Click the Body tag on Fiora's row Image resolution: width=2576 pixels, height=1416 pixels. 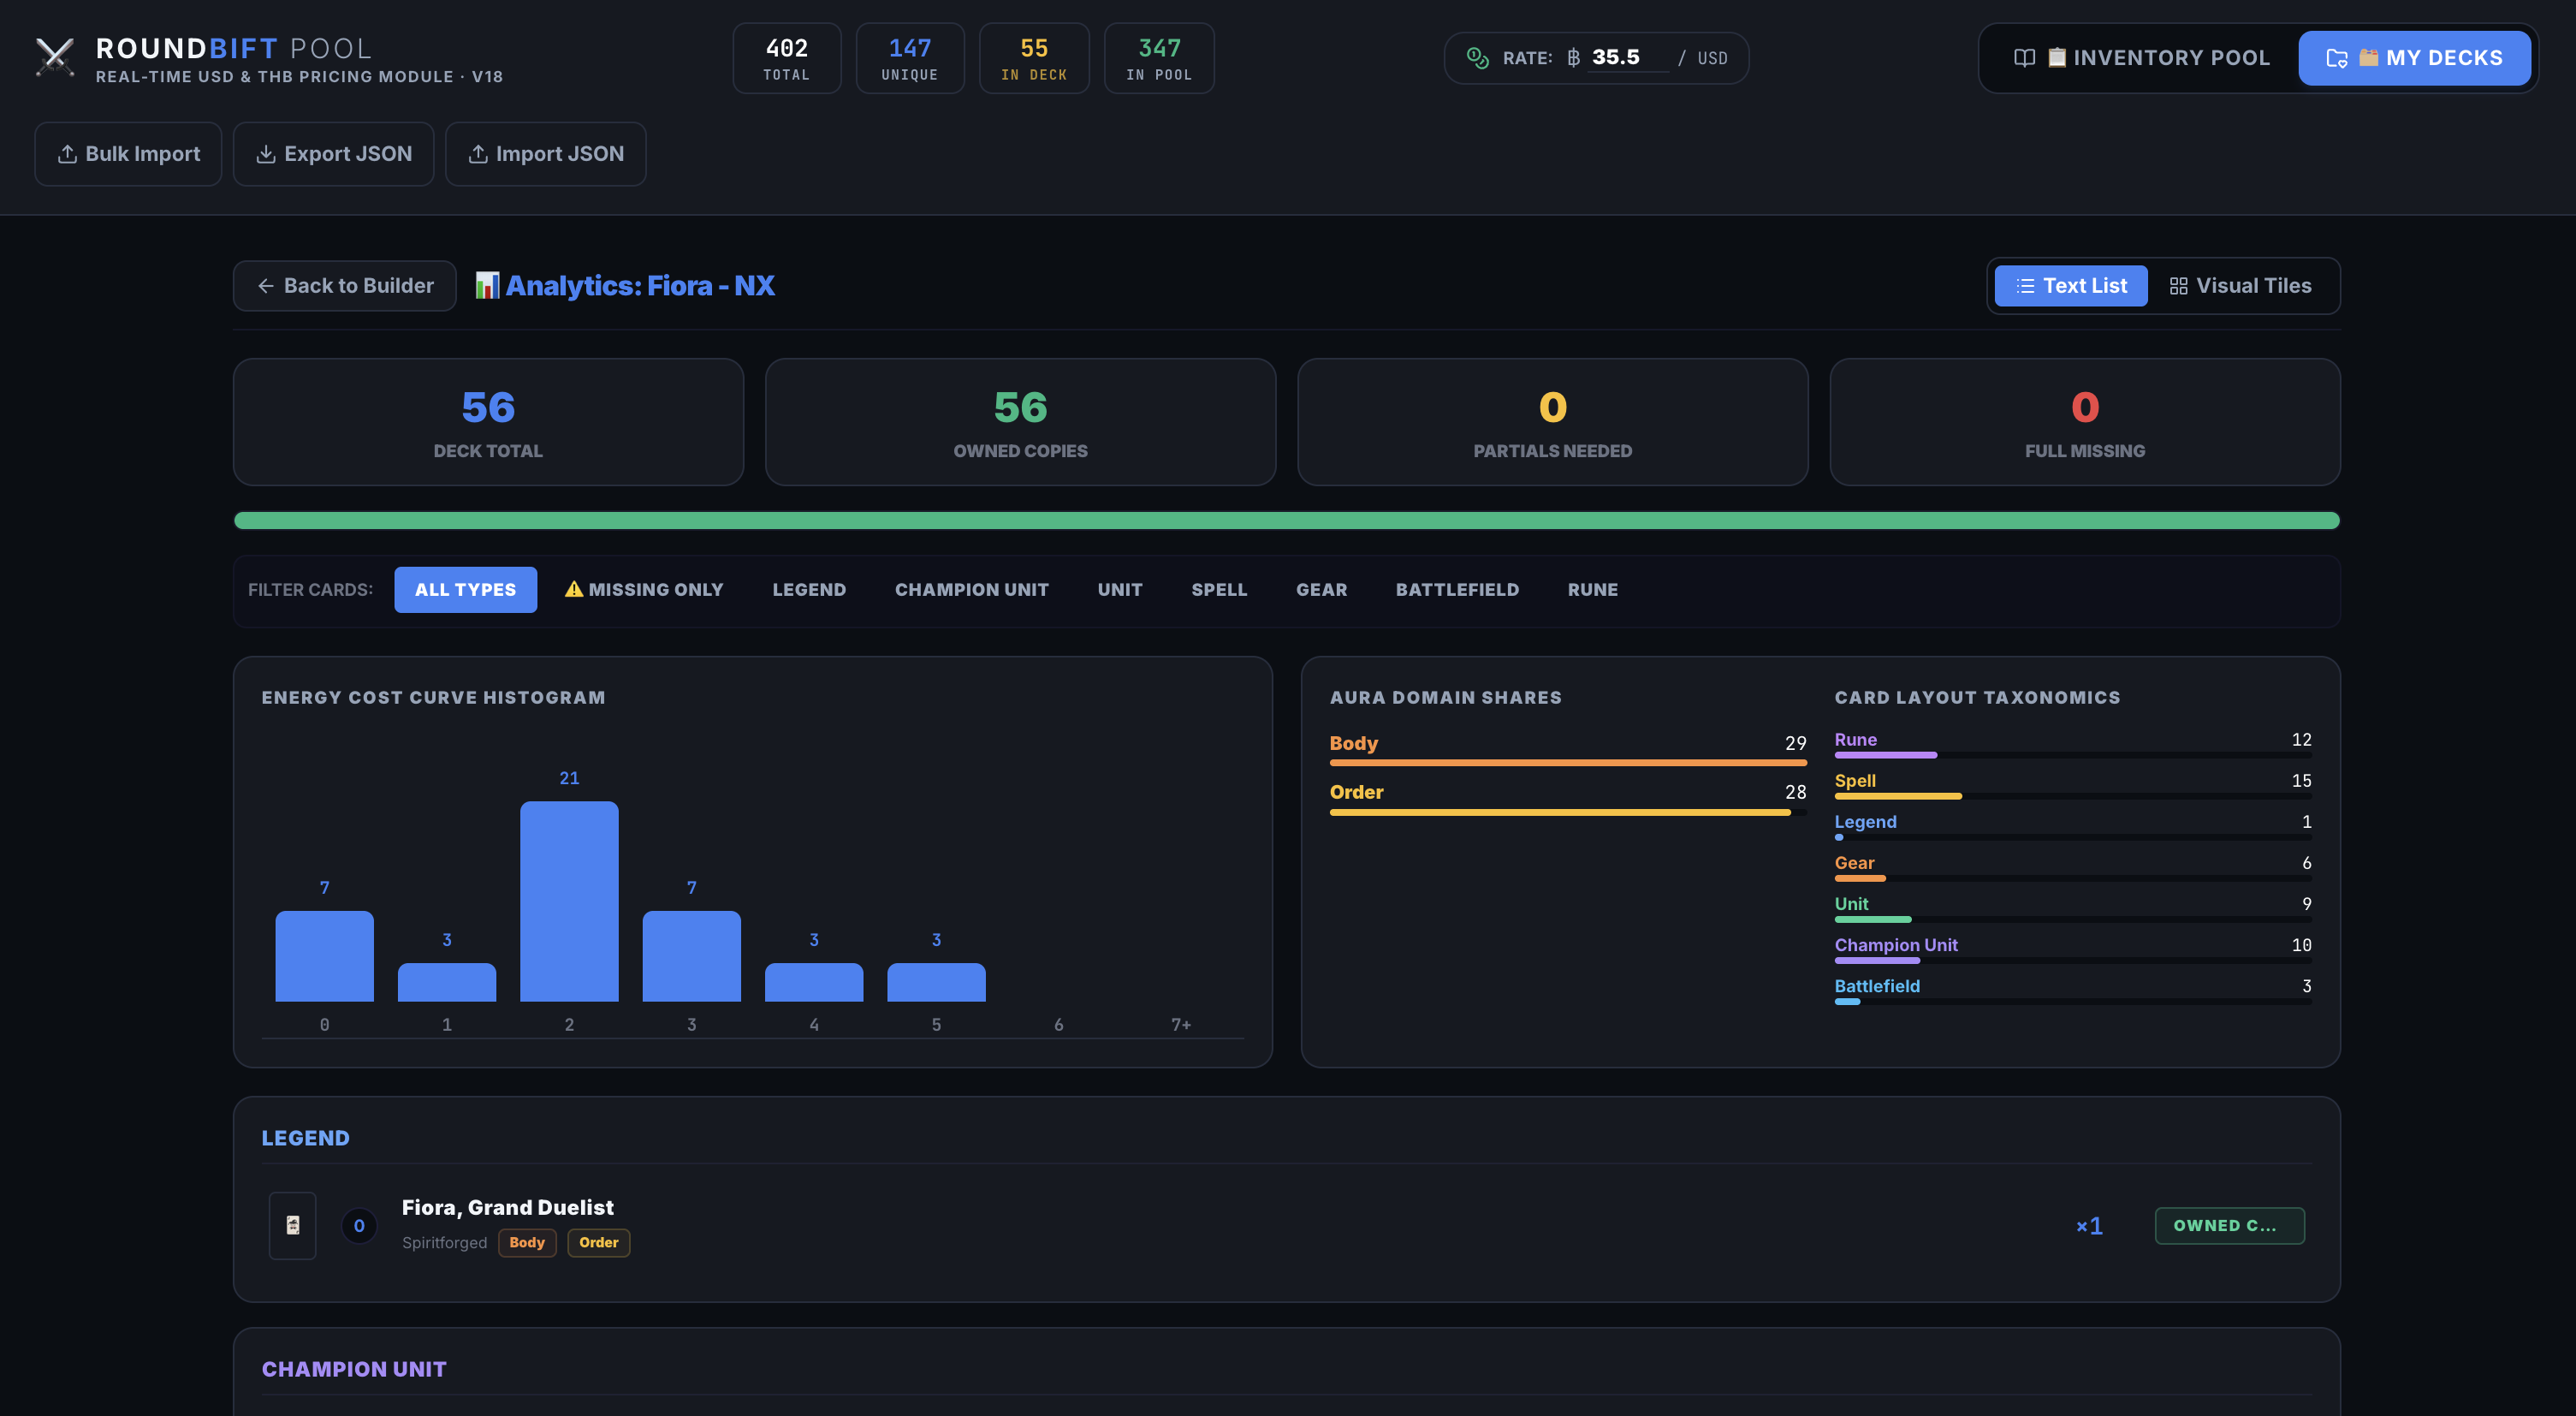[527, 1242]
